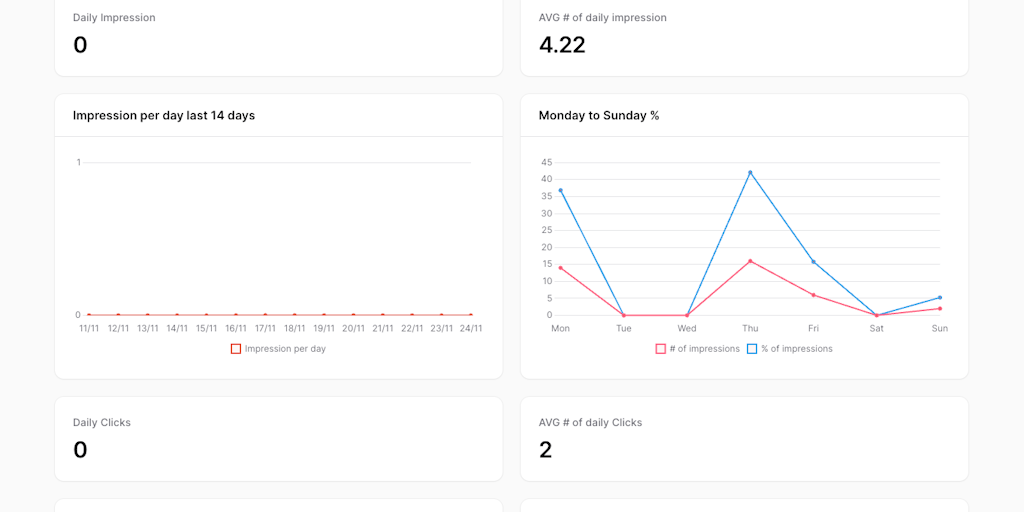Click the pink Monday data point
The height and width of the screenshot is (512, 1024).
click(561, 268)
